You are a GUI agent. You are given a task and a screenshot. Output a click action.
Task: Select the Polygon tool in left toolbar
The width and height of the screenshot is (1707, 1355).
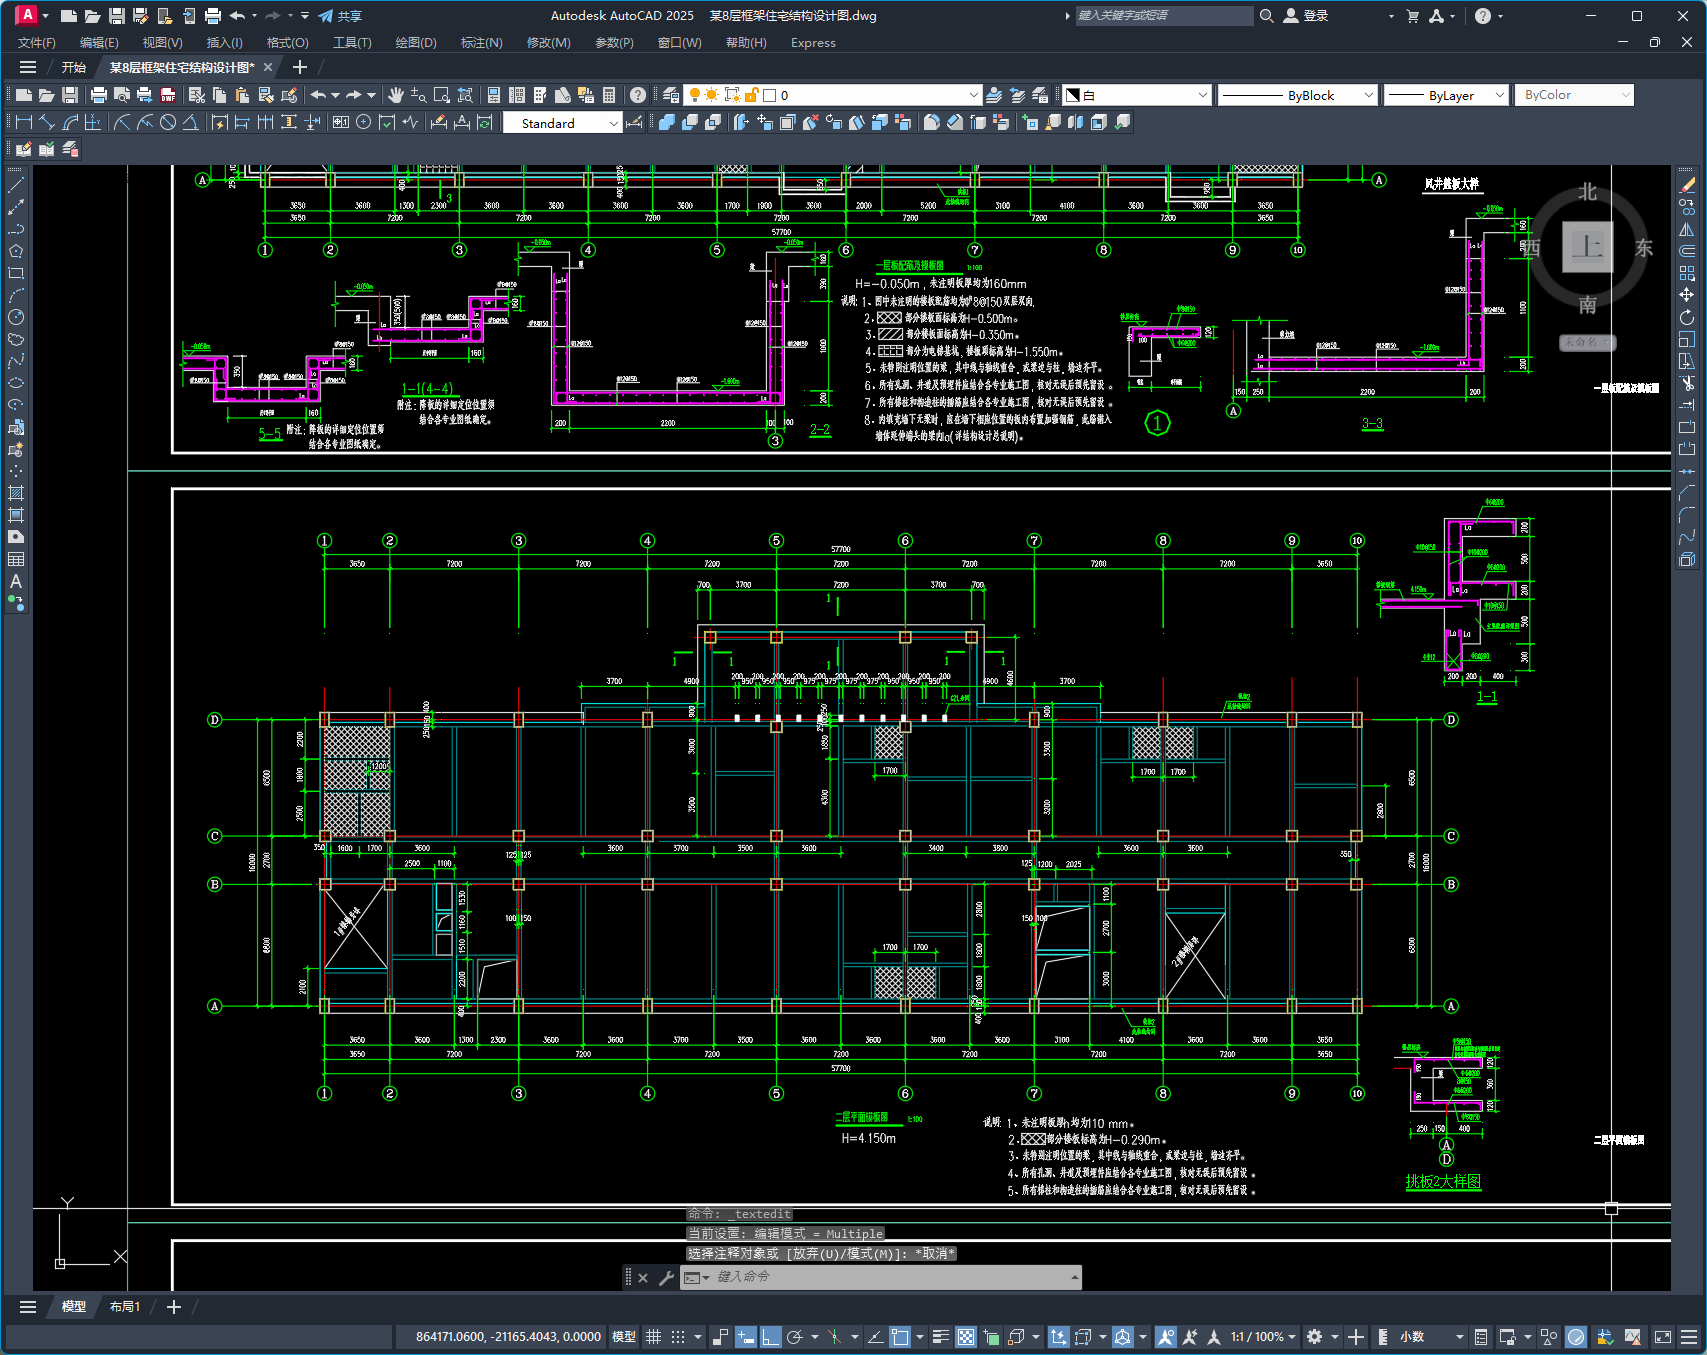point(16,251)
